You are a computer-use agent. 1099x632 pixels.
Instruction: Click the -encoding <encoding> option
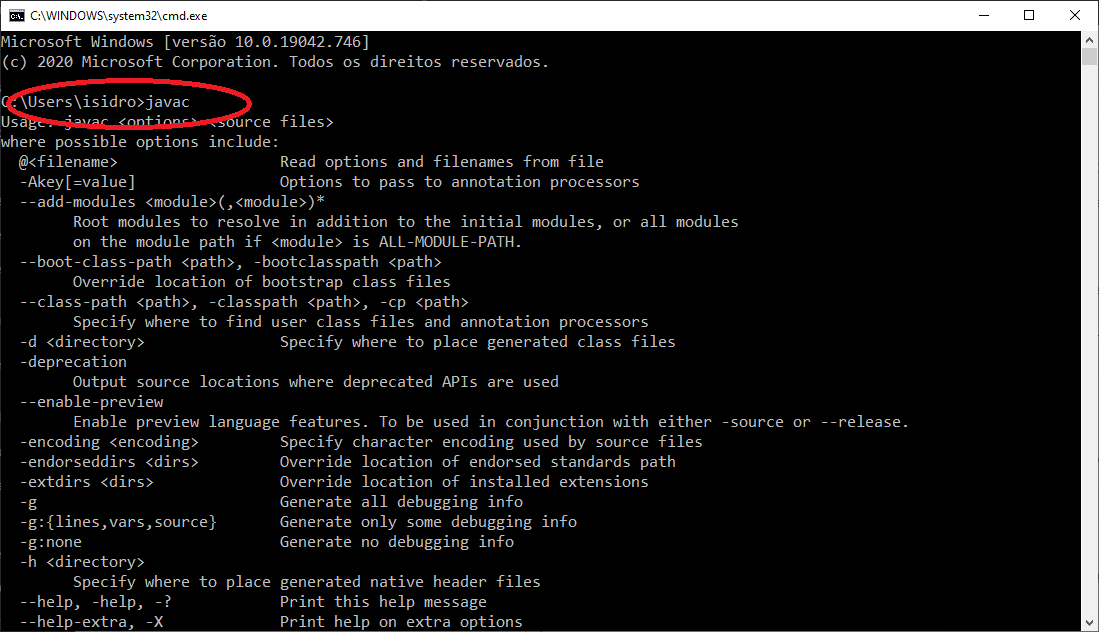(x=109, y=442)
